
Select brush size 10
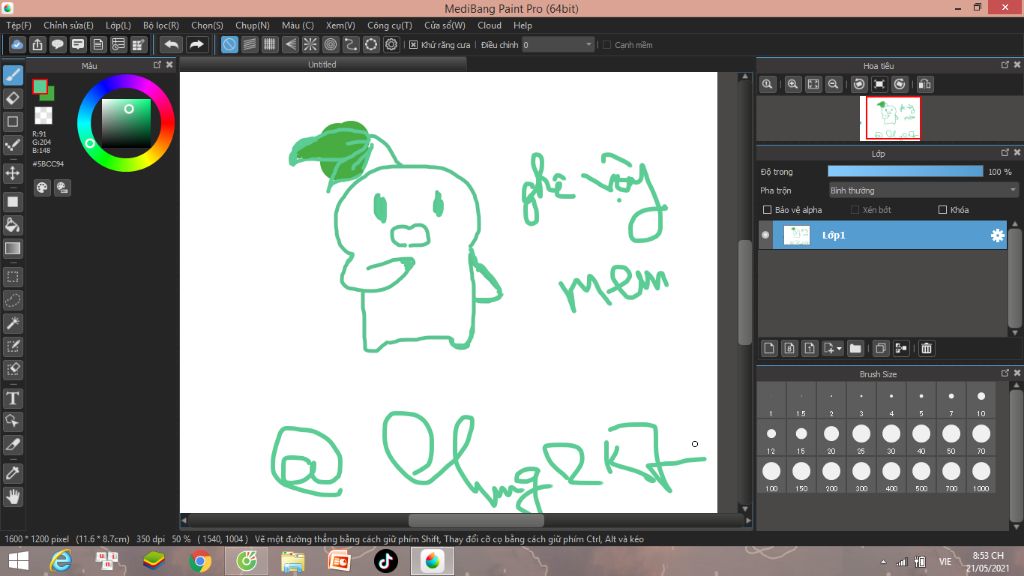(x=981, y=402)
